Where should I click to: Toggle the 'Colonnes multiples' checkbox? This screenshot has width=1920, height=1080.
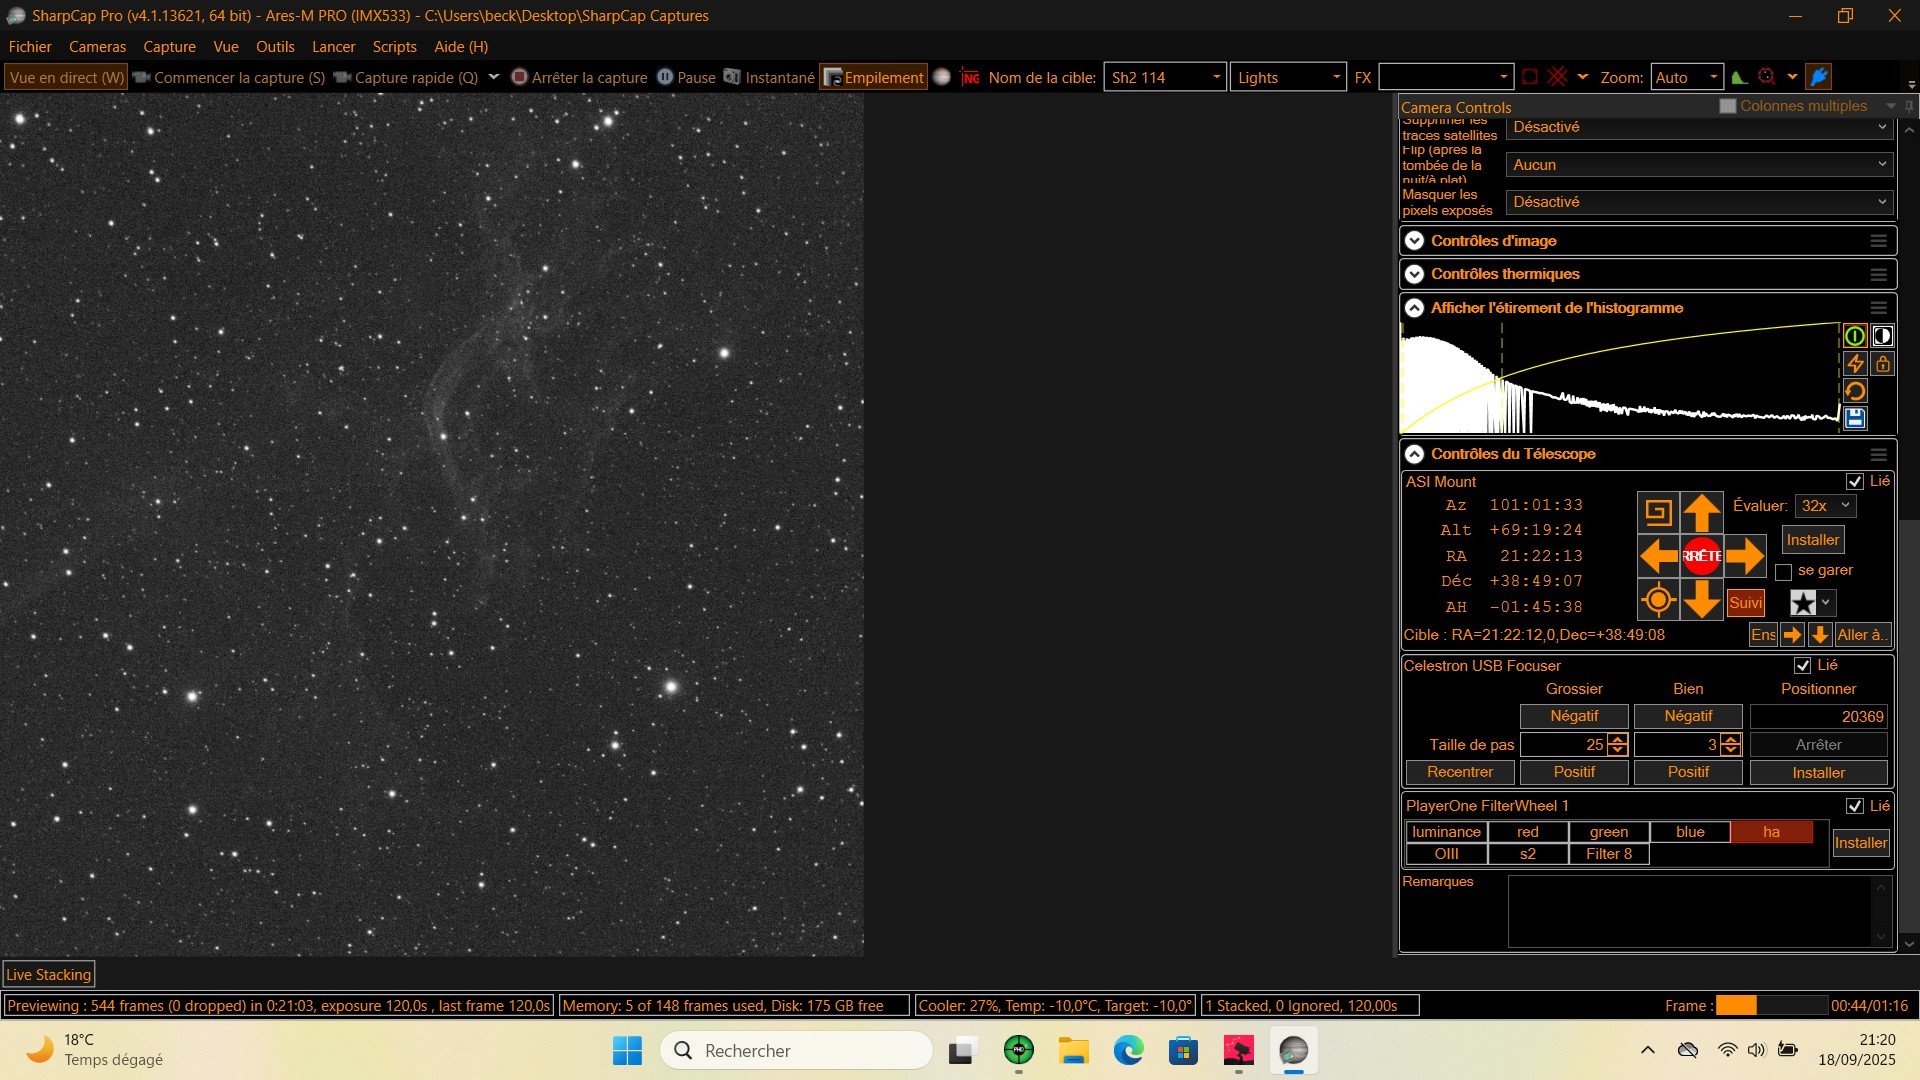1727,106
